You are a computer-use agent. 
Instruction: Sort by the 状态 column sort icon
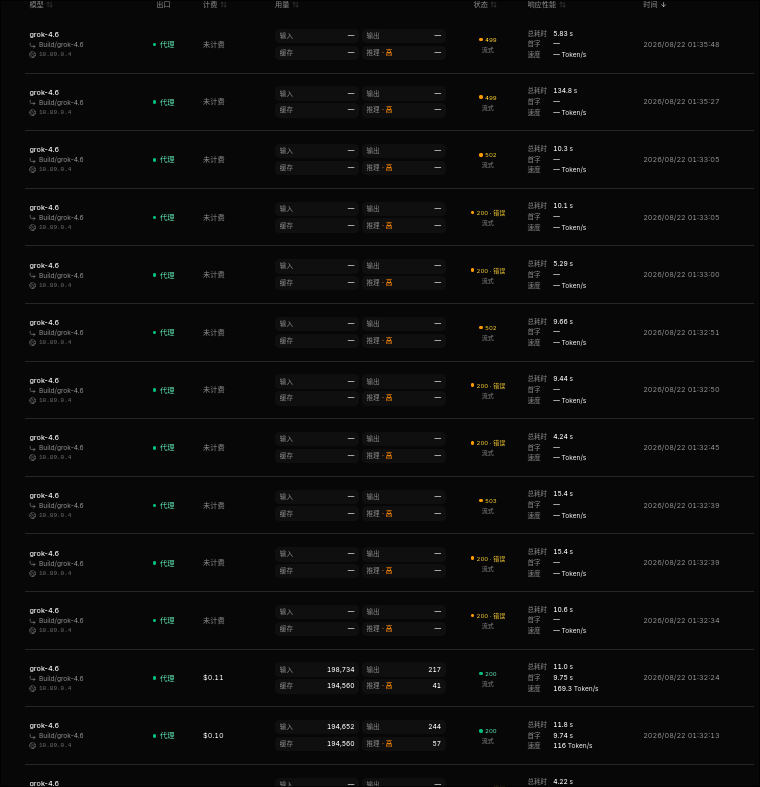click(493, 5)
